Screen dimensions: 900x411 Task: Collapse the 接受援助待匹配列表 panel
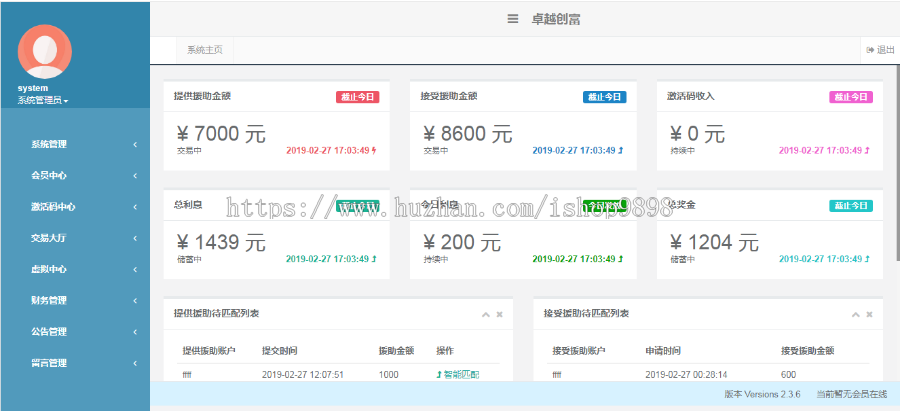(856, 314)
